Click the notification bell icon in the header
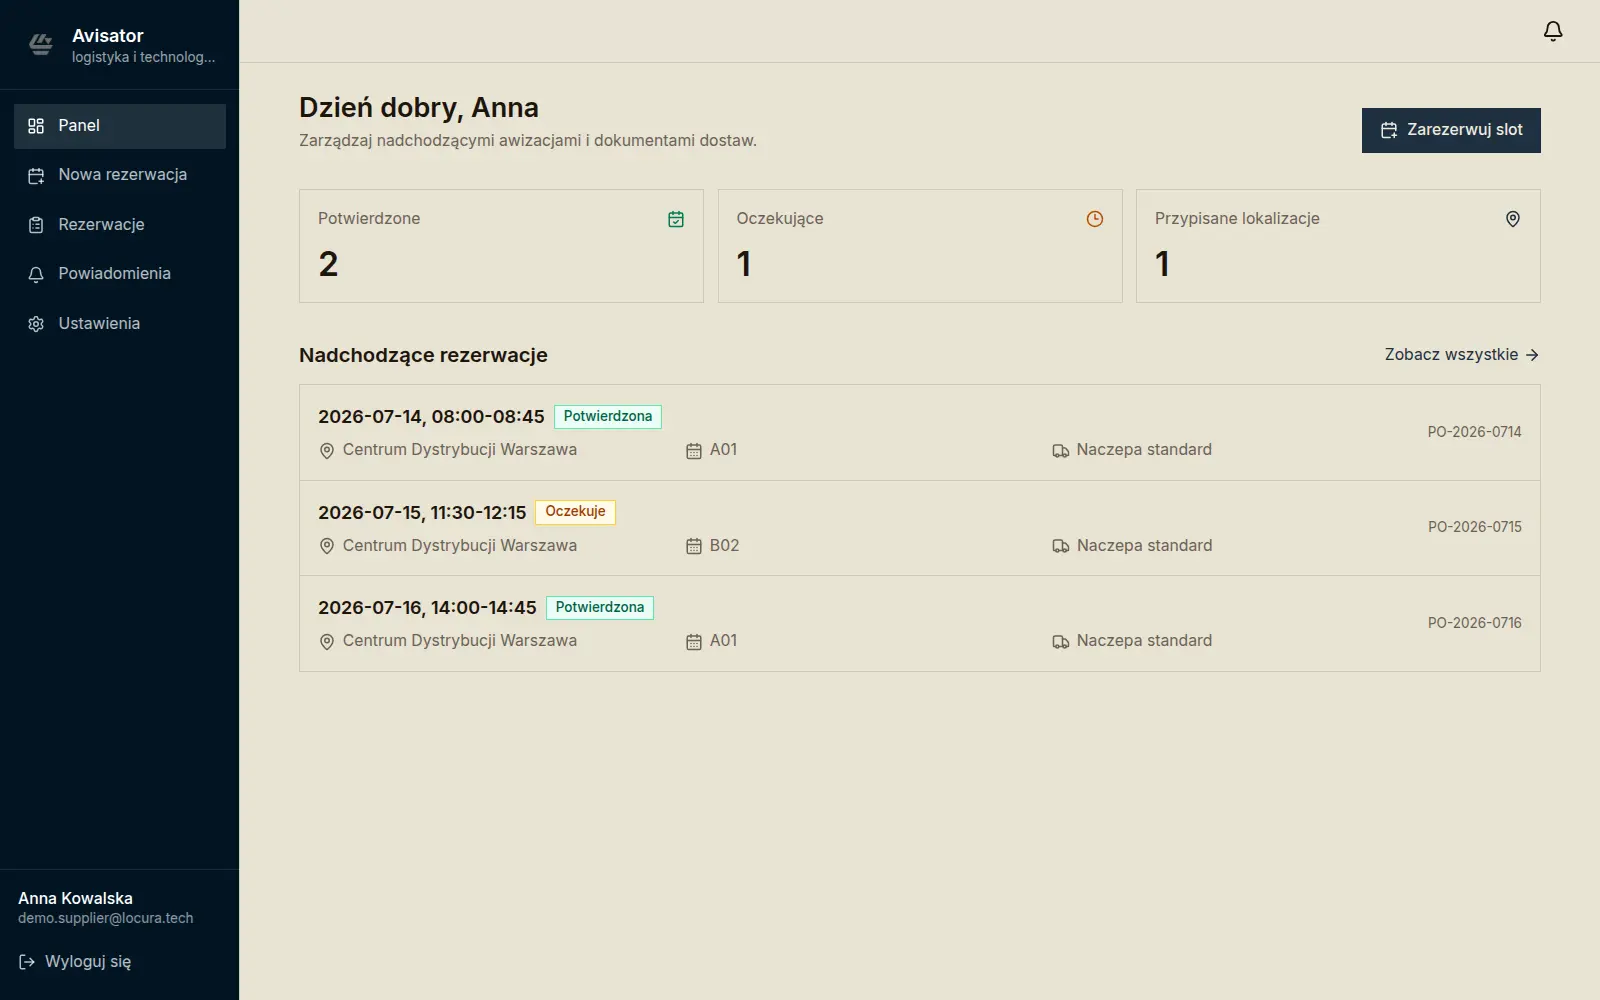The width and height of the screenshot is (1600, 1000). tap(1553, 31)
